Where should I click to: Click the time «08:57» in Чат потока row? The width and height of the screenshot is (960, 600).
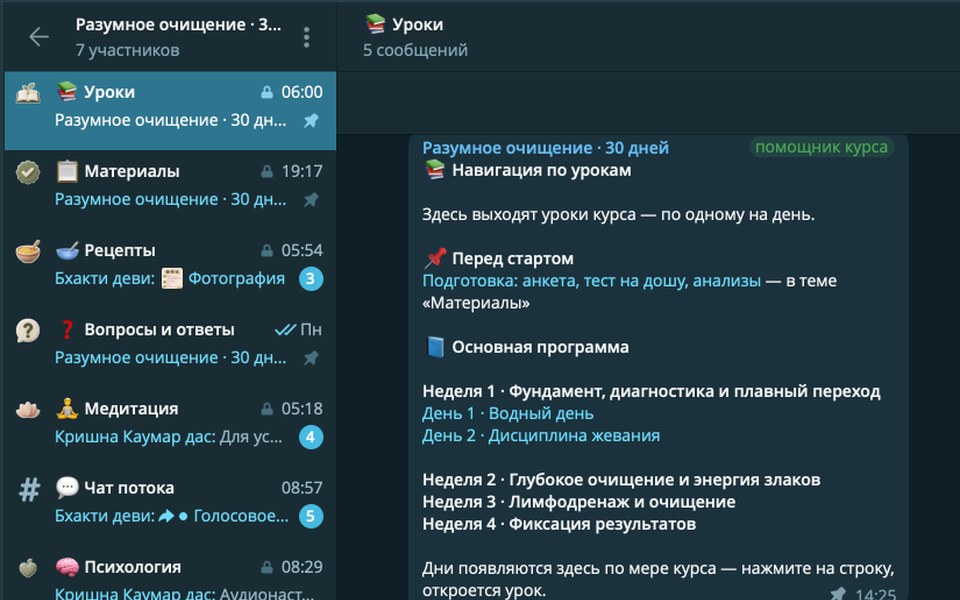pos(302,488)
